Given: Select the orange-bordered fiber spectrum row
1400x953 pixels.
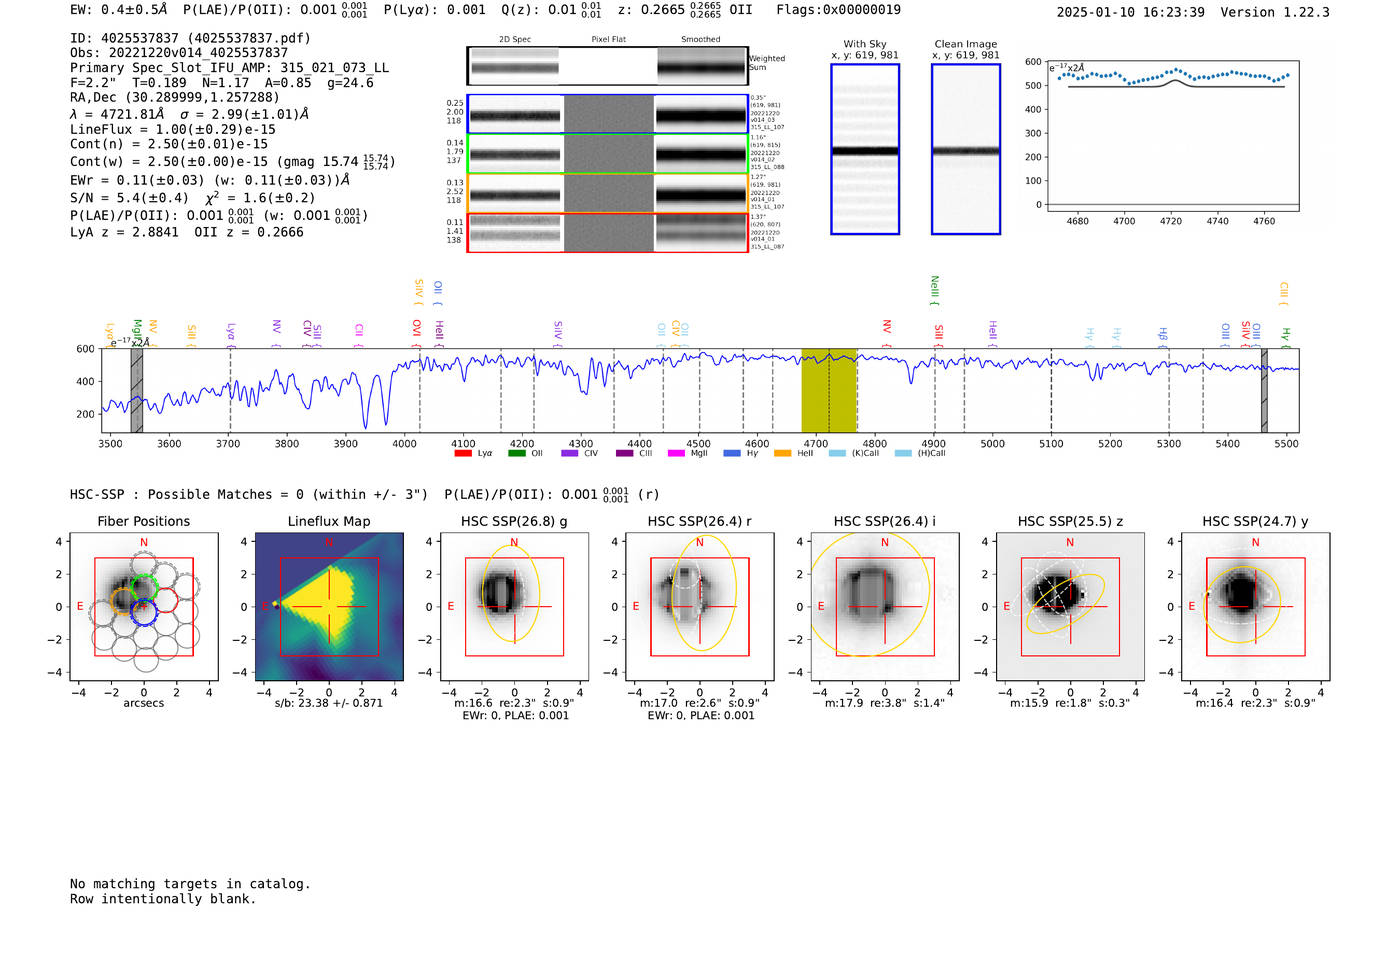Looking at the screenshot, I should point(608,193).
